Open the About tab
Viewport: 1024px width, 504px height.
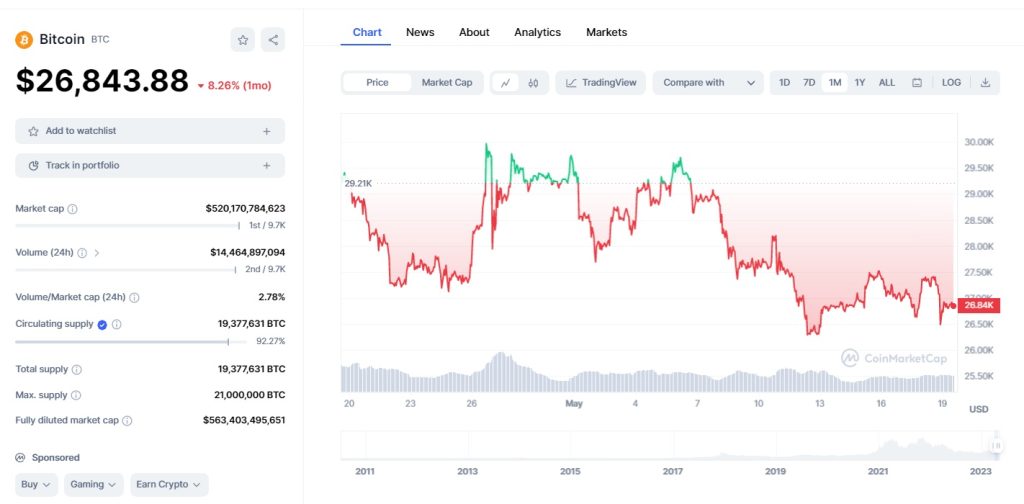pyautogui.click(x=474, y=32)
